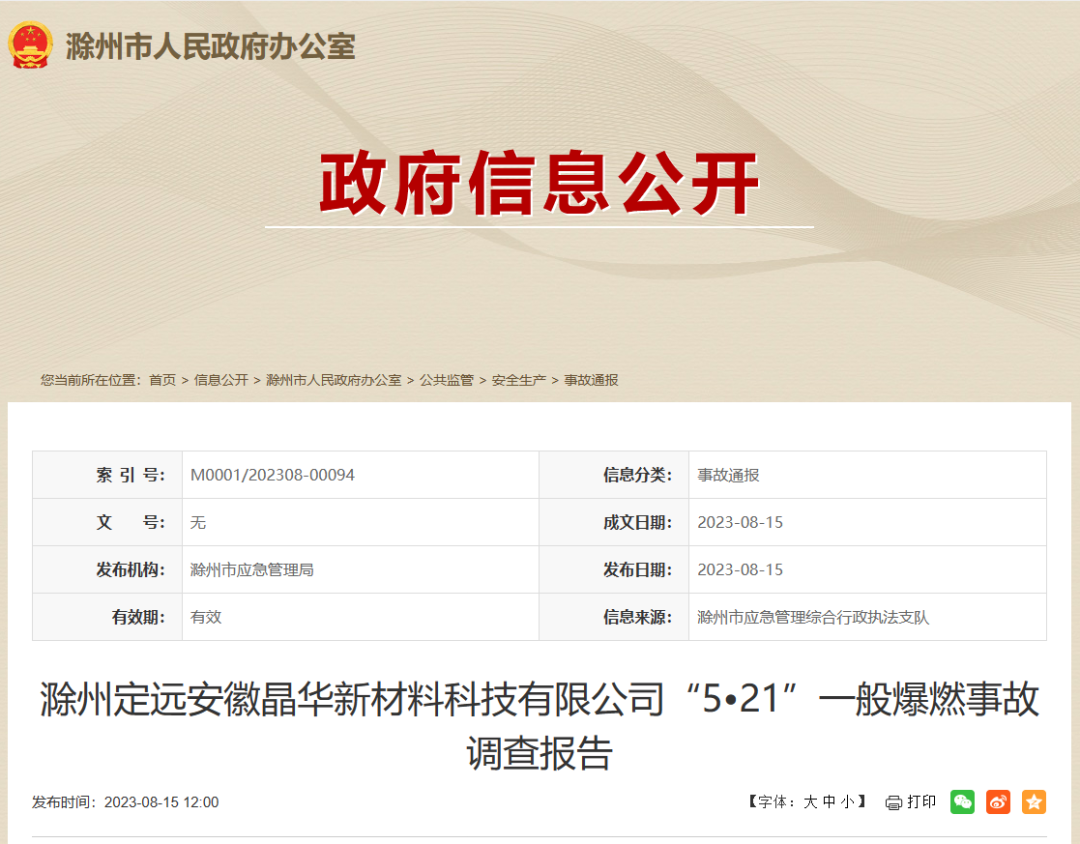Set font size to 小
Viewport: 1080px width, 844px height.
coord(847,802)
